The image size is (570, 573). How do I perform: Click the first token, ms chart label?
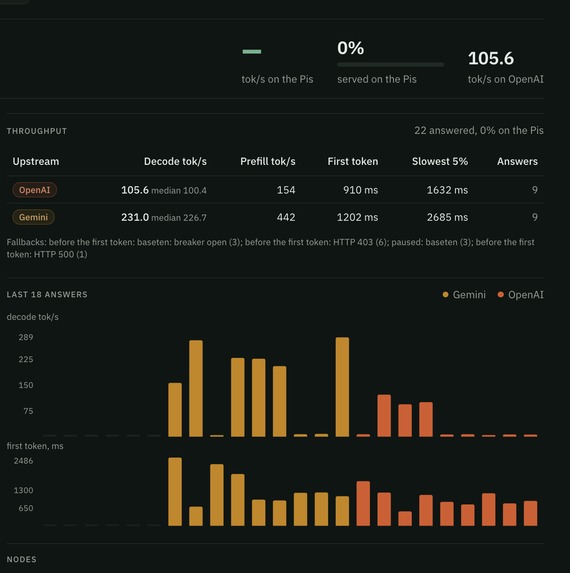click(35, 446)
